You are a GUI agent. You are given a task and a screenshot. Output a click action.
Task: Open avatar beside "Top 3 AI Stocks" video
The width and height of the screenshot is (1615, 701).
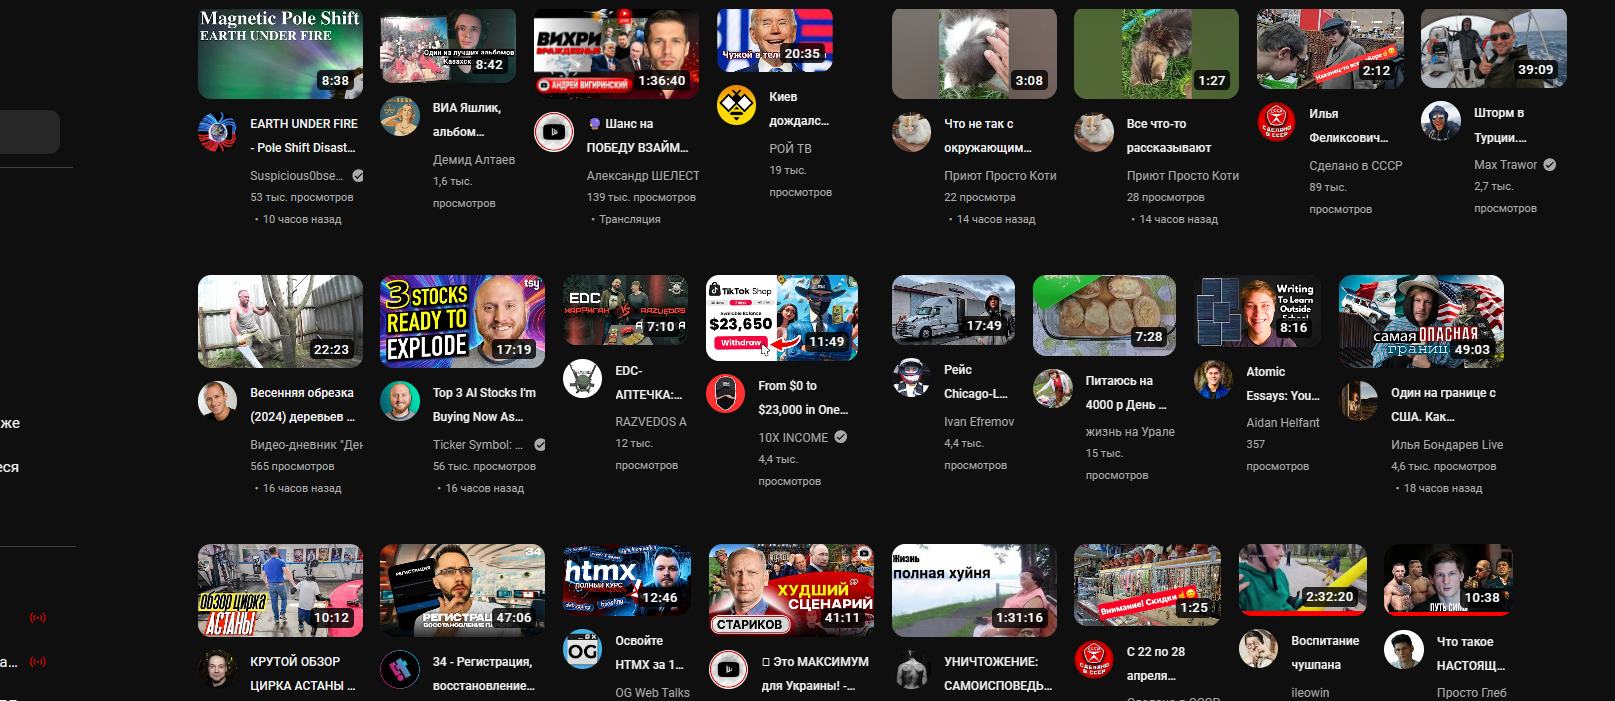click(399, 401)
